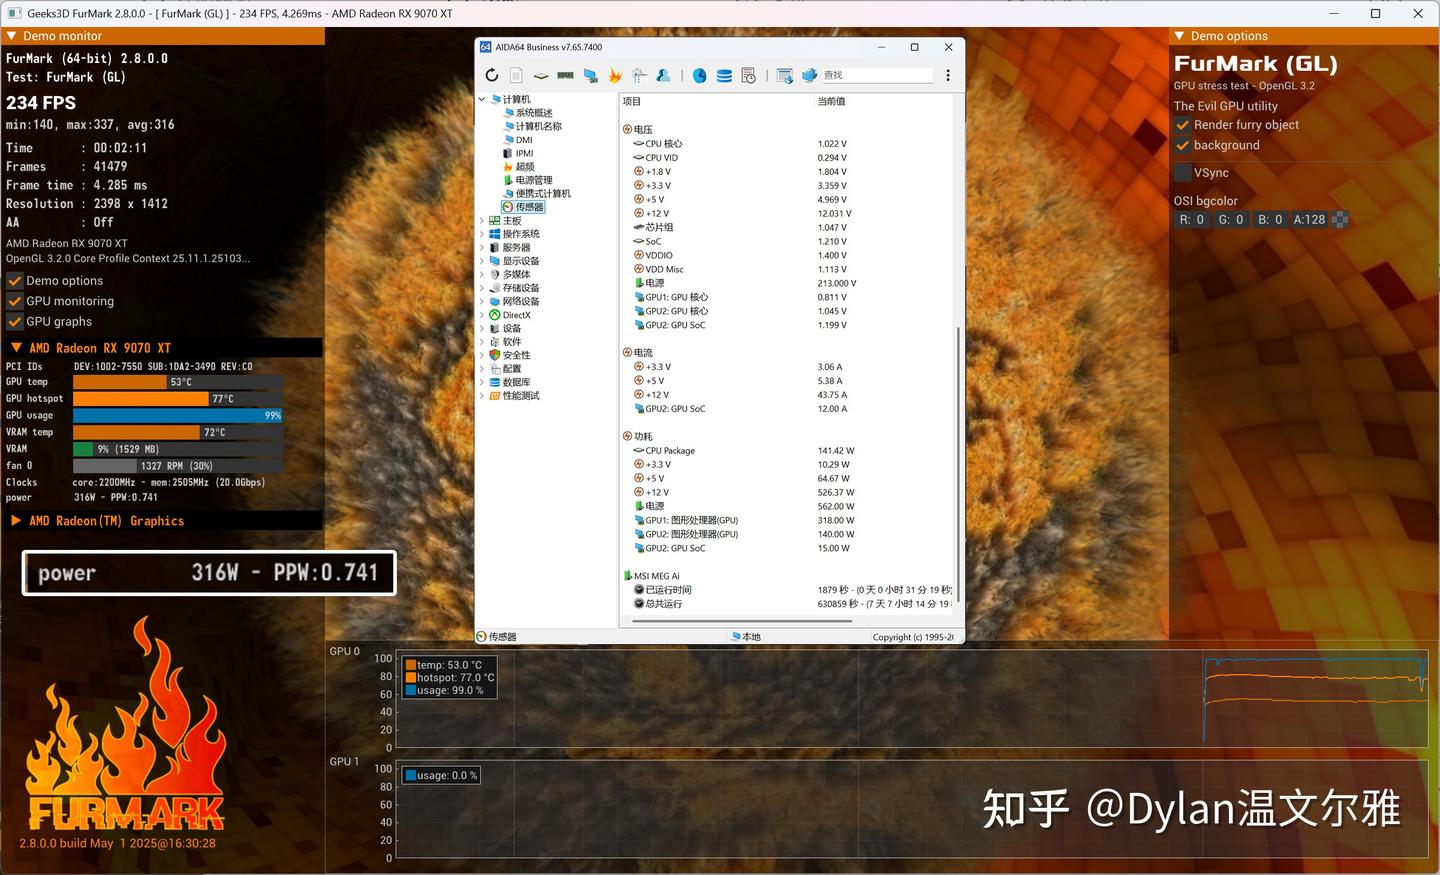Click the blue cube toolbar icon in AIDA64
This screenshot has height=875, width=1440.
(x=809, y=75)
